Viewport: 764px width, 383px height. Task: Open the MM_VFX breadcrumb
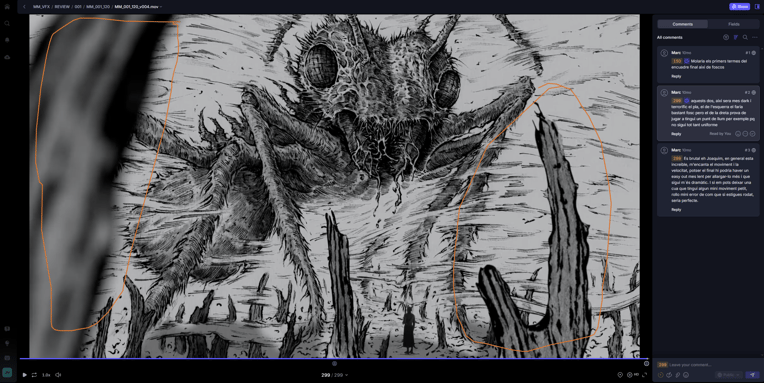tap(41, 7)
